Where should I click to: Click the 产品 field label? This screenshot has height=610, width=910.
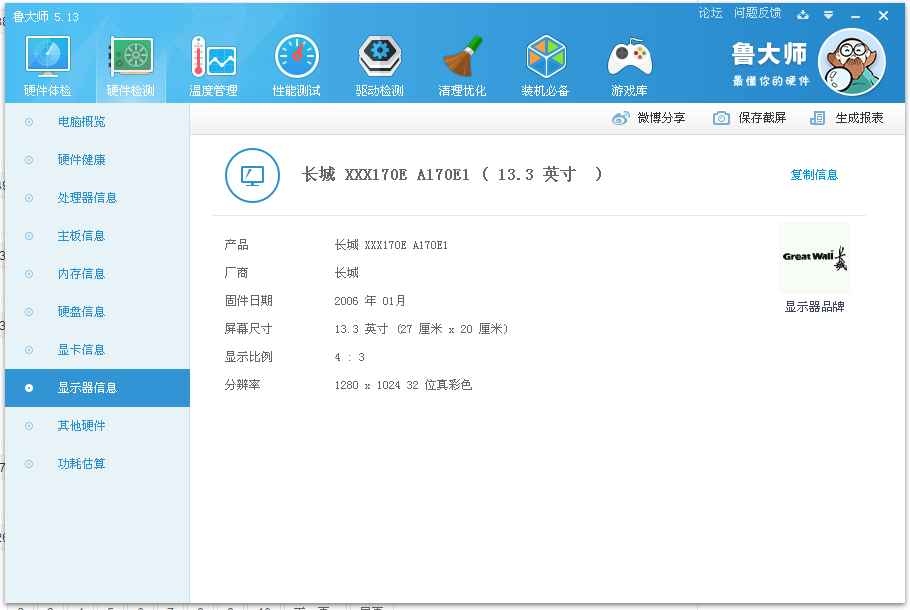[236, 245]
